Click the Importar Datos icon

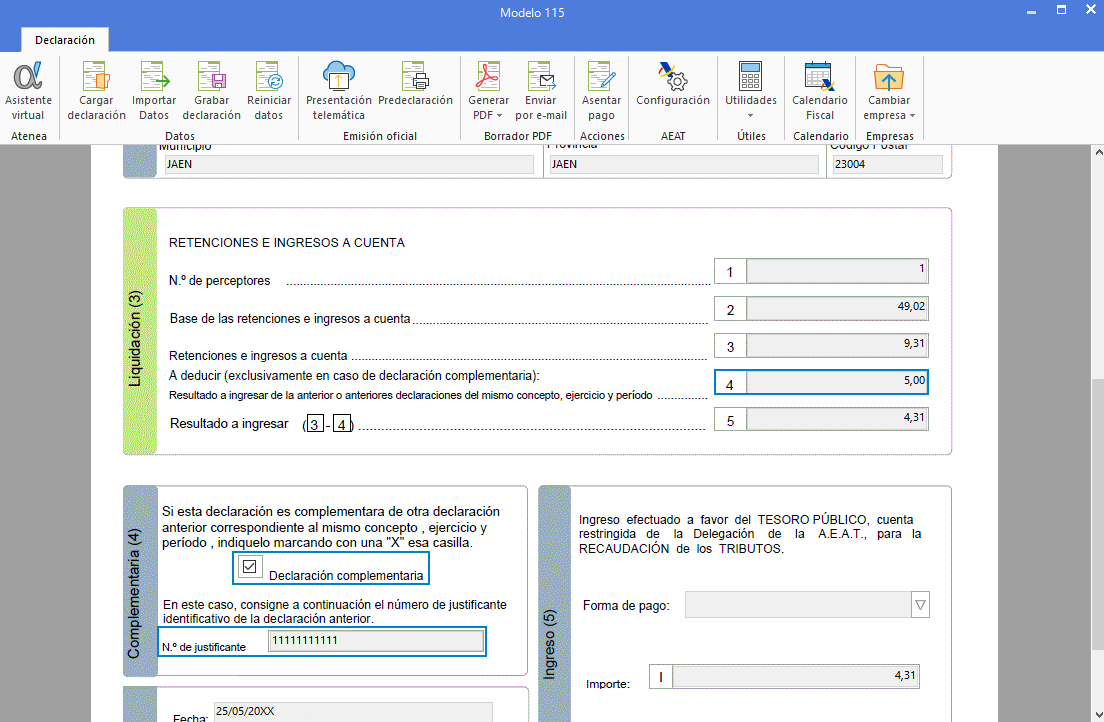[154, 90]
